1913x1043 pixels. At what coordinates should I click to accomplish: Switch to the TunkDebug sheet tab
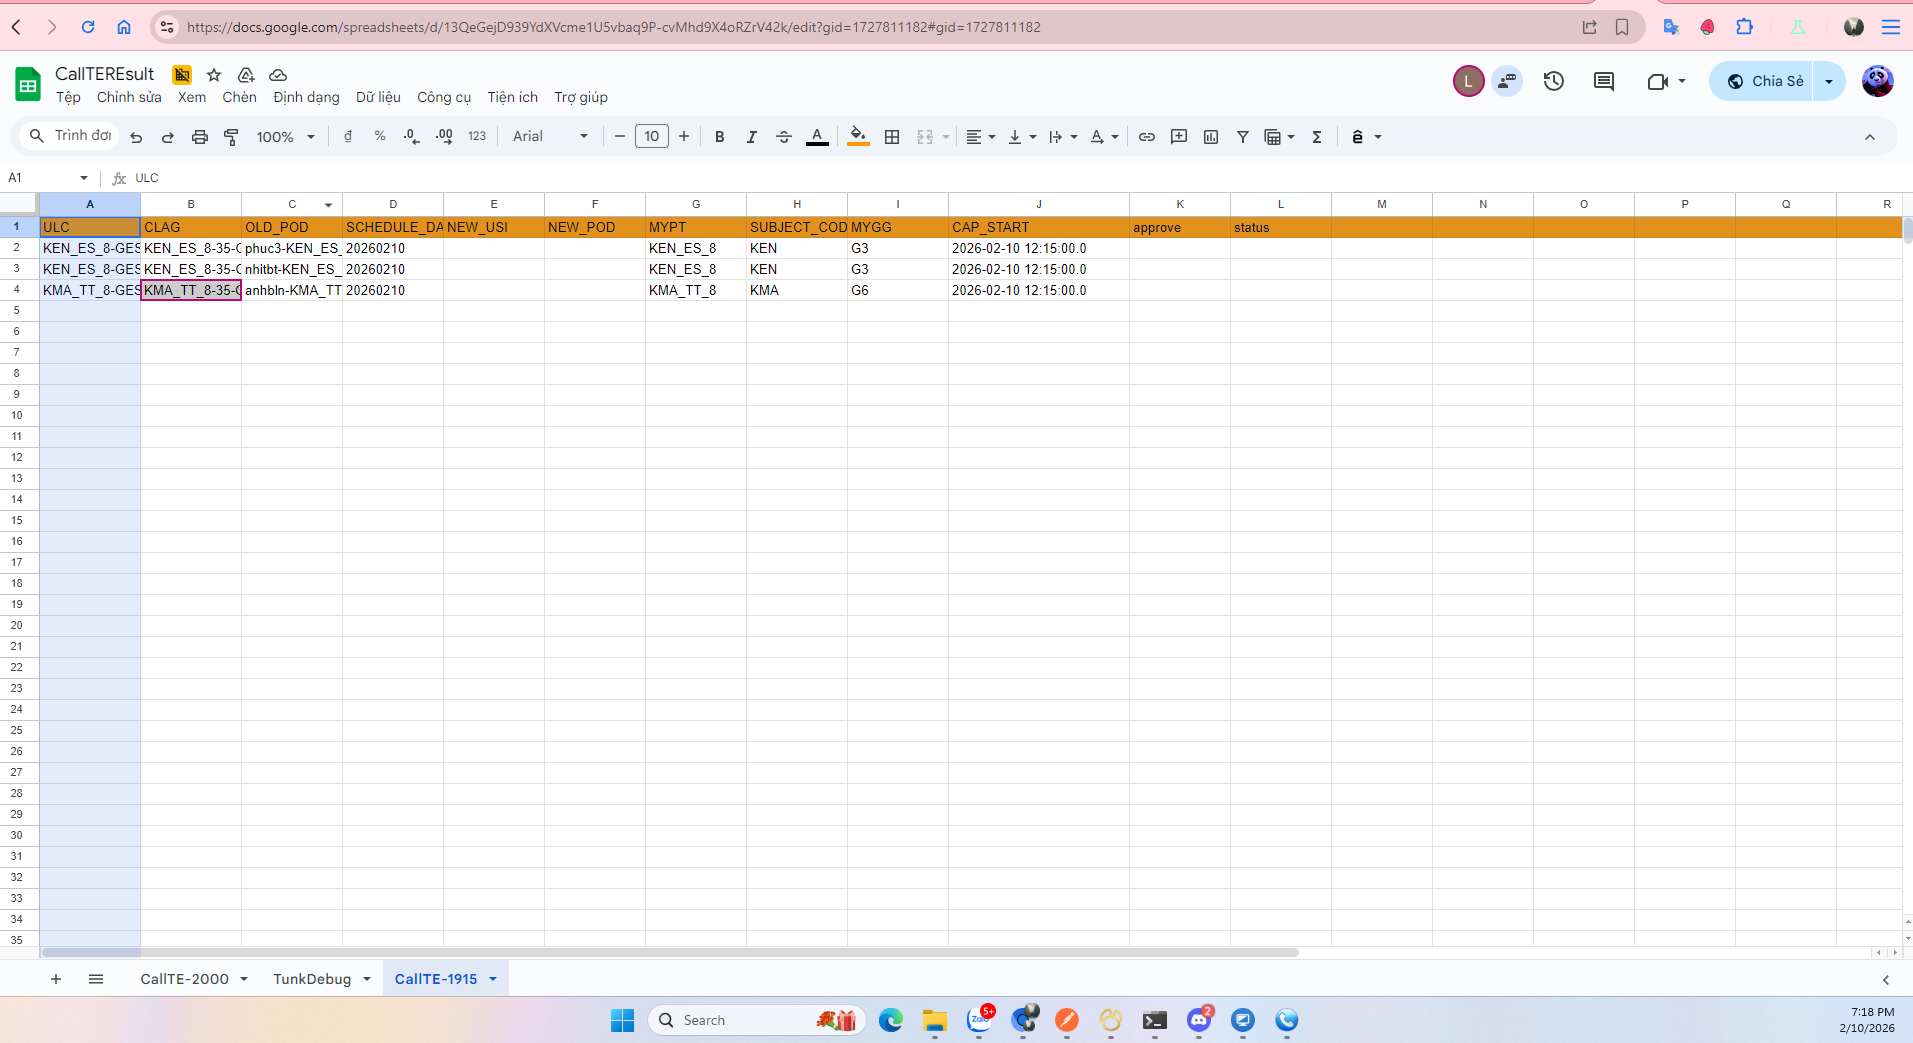point(312,979)
